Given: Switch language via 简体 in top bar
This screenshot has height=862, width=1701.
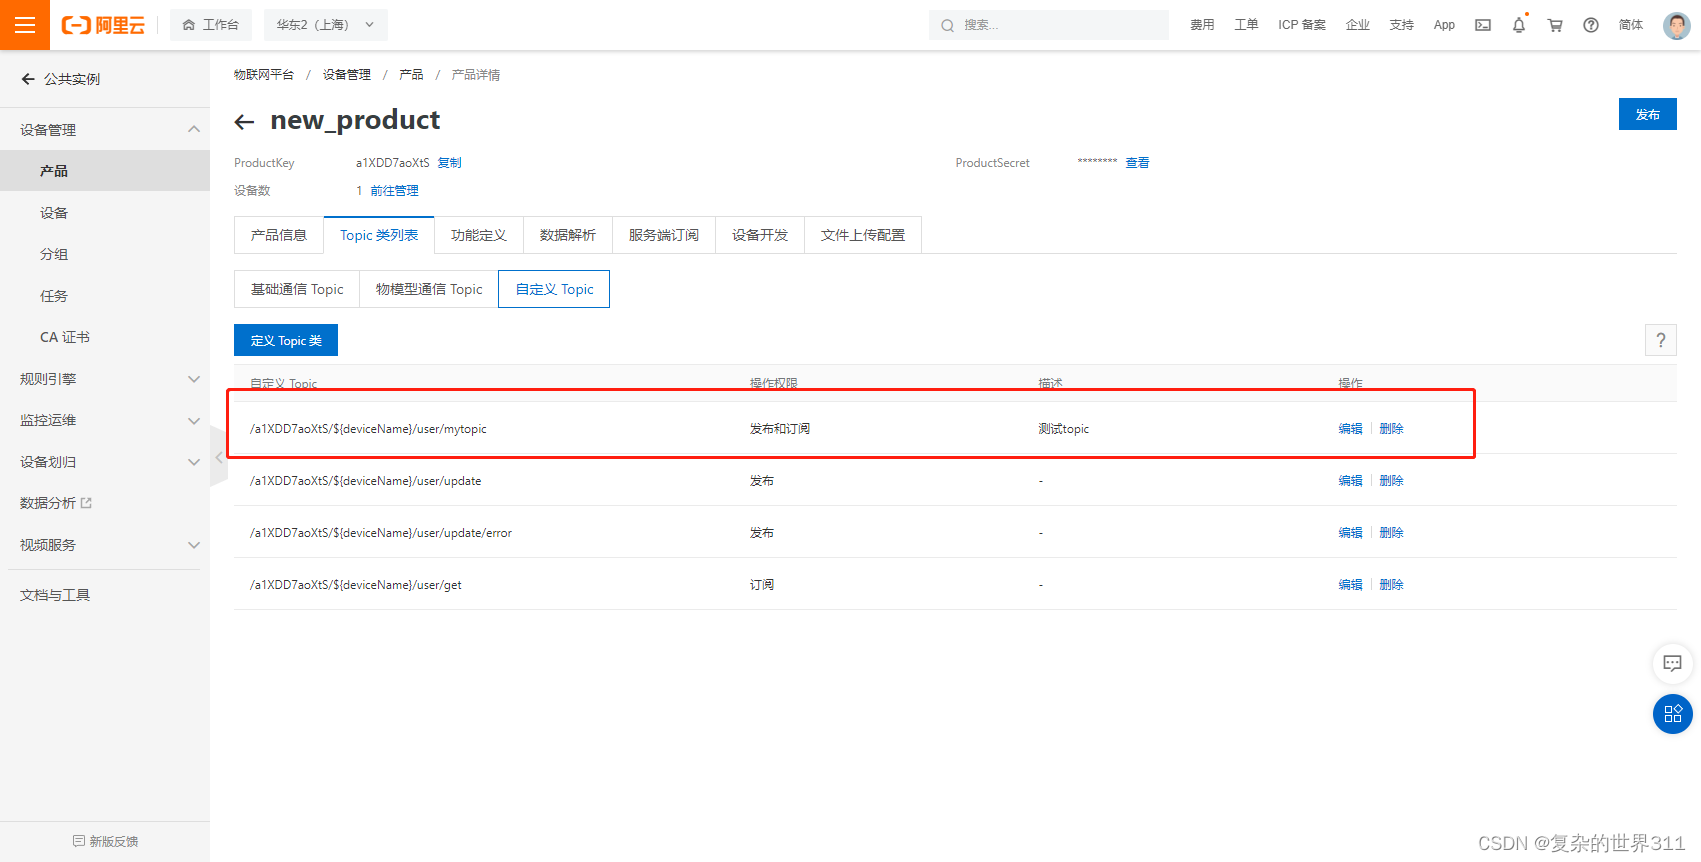Looking at the screenshot, I should (1631, 25).
